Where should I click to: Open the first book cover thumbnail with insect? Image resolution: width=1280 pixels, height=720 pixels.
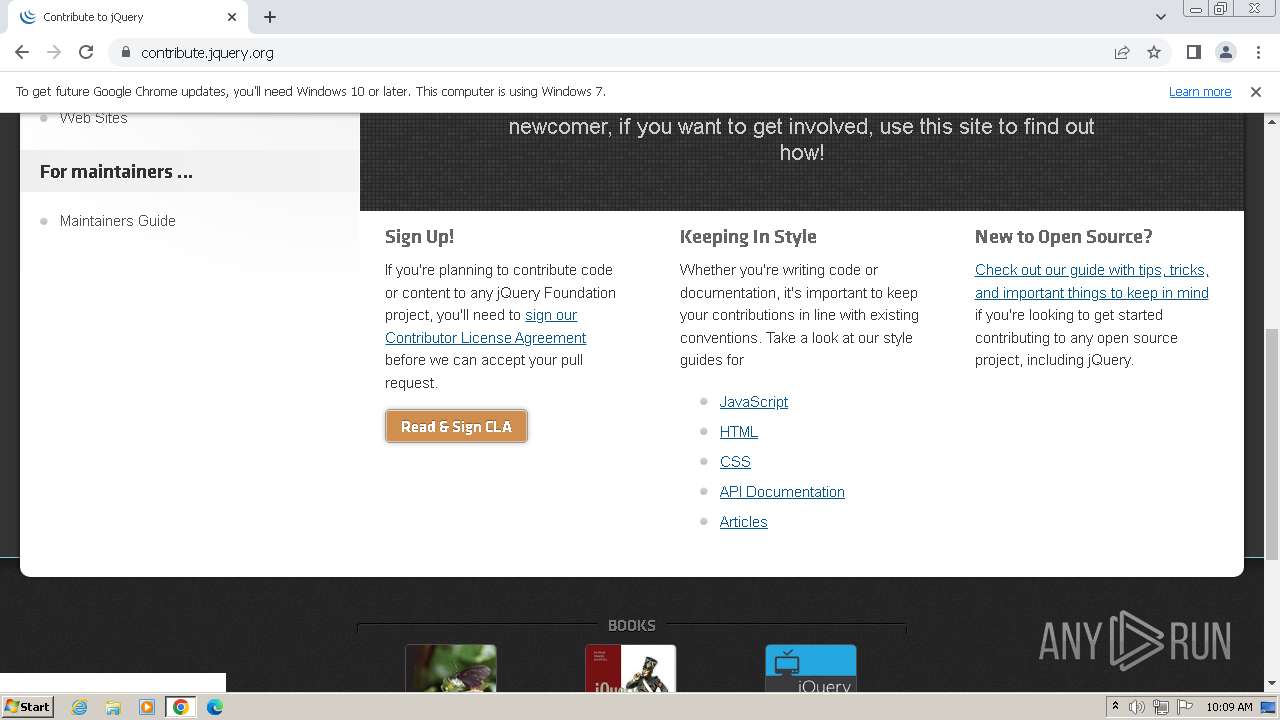pos(450,668)
